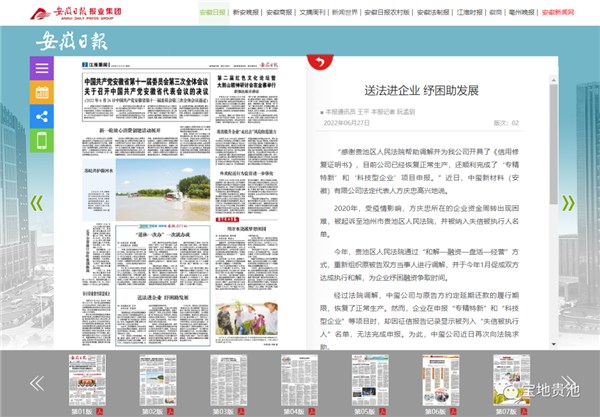Download PDF of 第02版
Screen dimensions: 600x417
coord(170,412)
